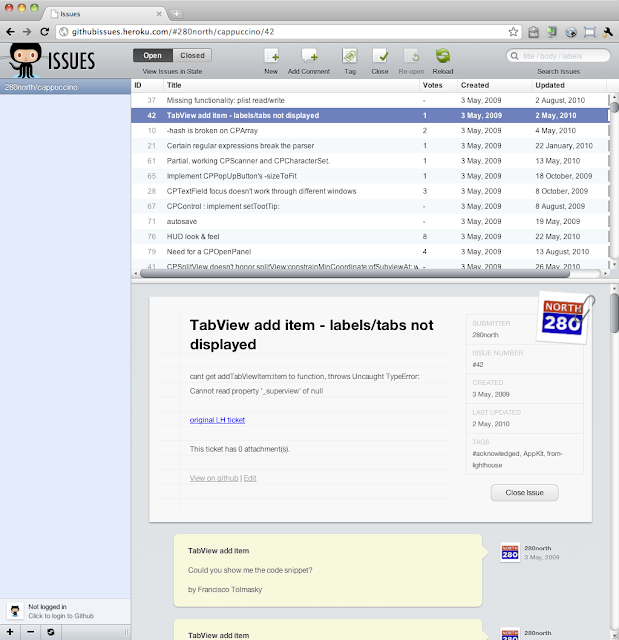Click the globe extension icon in browser toolbar
Viewport: 619px width, 640px height.
tap(571, 32)
